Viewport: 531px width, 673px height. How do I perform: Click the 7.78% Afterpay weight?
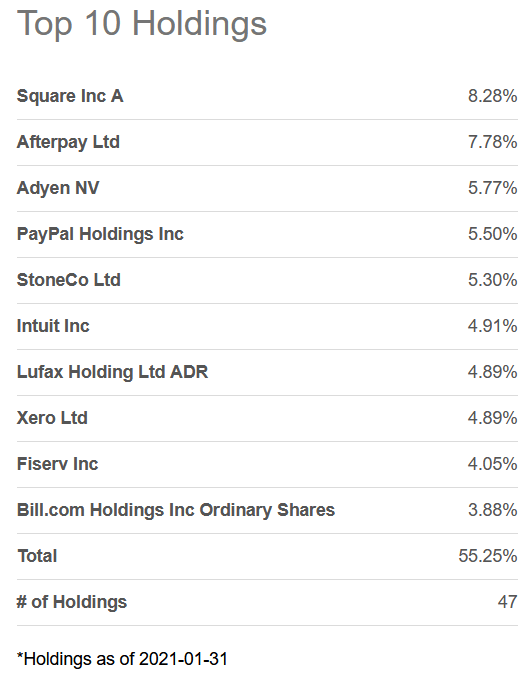(493, 142)
